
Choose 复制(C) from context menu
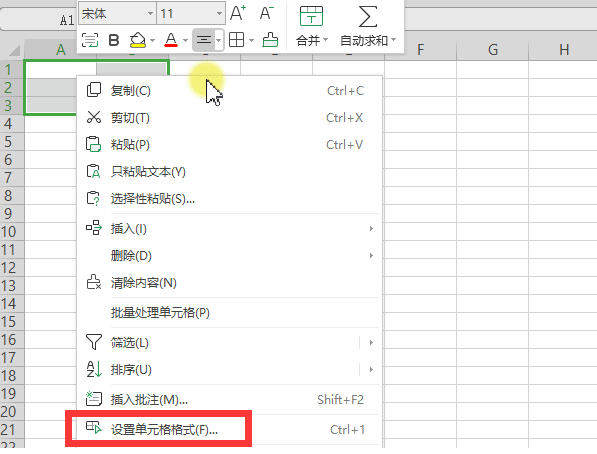point(229,91)
